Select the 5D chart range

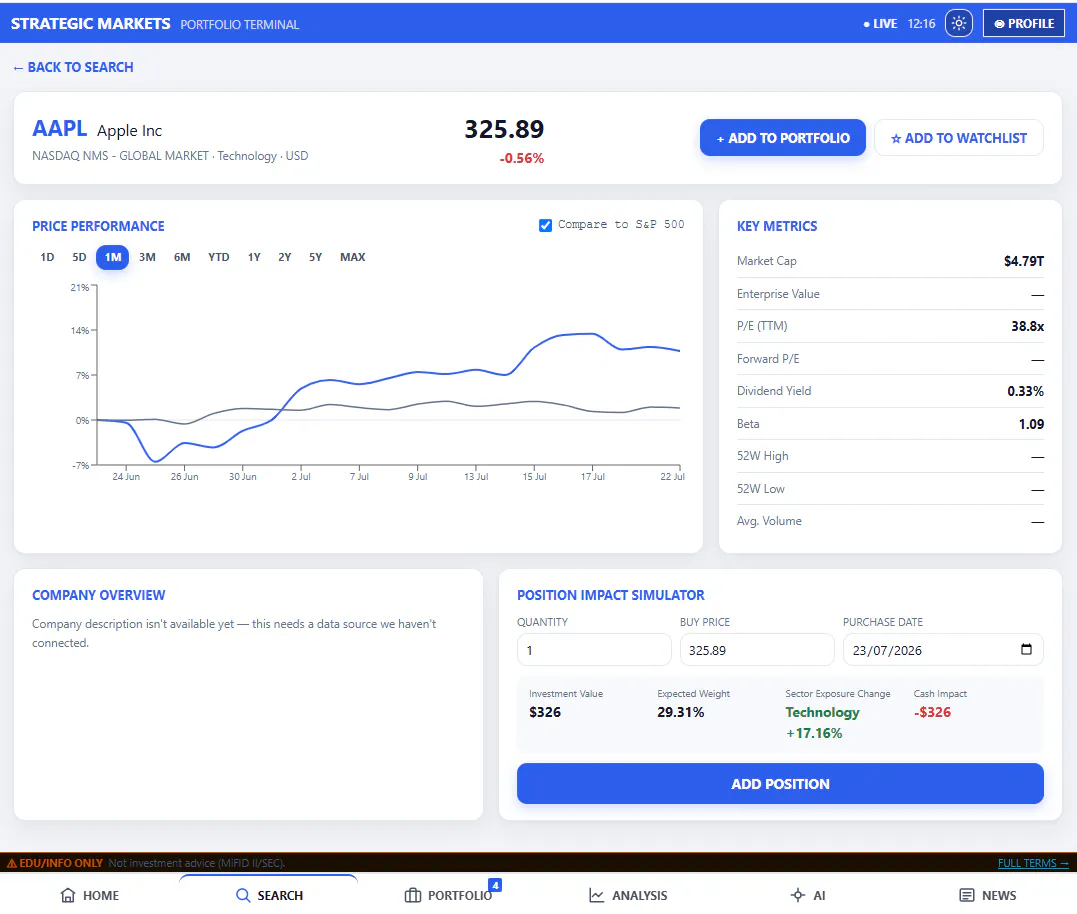79,257
